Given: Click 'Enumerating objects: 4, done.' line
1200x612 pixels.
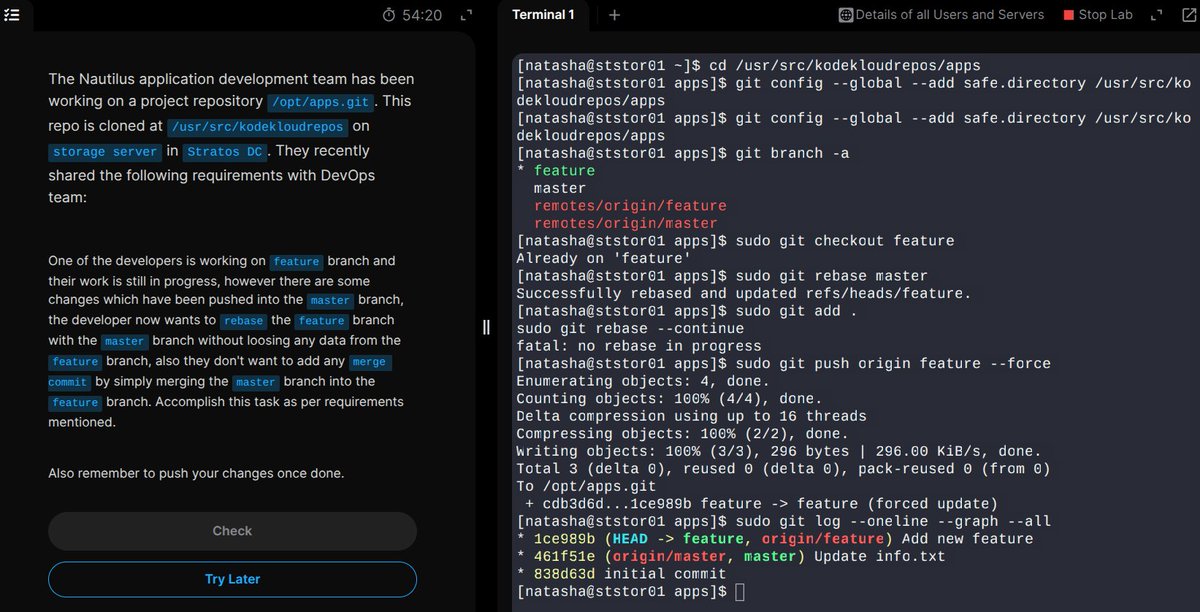Looking at the screenshot, I should click(643, 381).
